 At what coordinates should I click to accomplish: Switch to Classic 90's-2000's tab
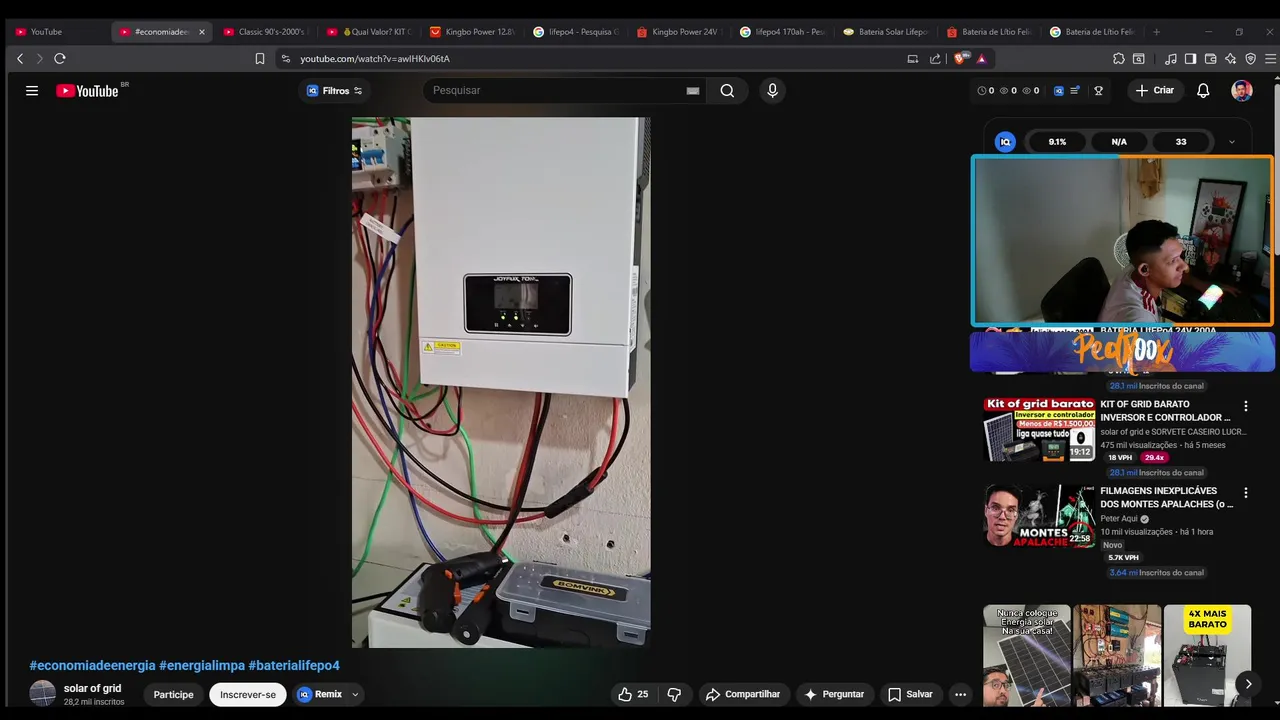point(265,32)
